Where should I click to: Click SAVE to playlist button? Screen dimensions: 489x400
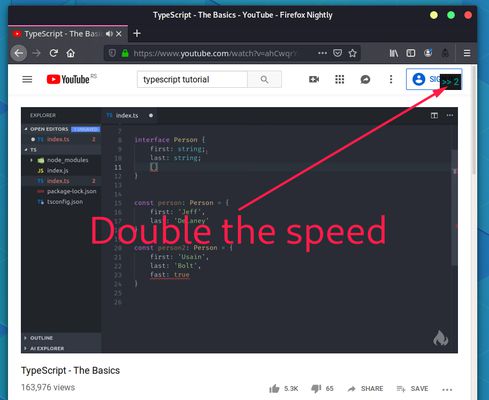pyautogui.click(x=412, y=389)
